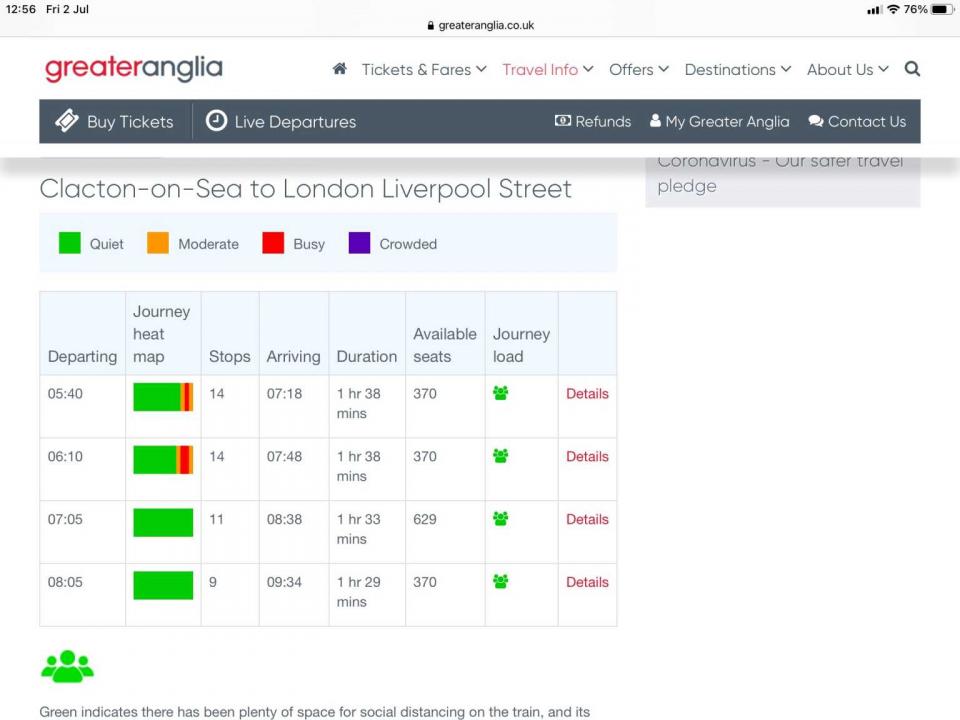The height and width of the screenshot is (720, 960).
Task: Click the green Quiet legend swatch
Action: [x=70, y=243]
